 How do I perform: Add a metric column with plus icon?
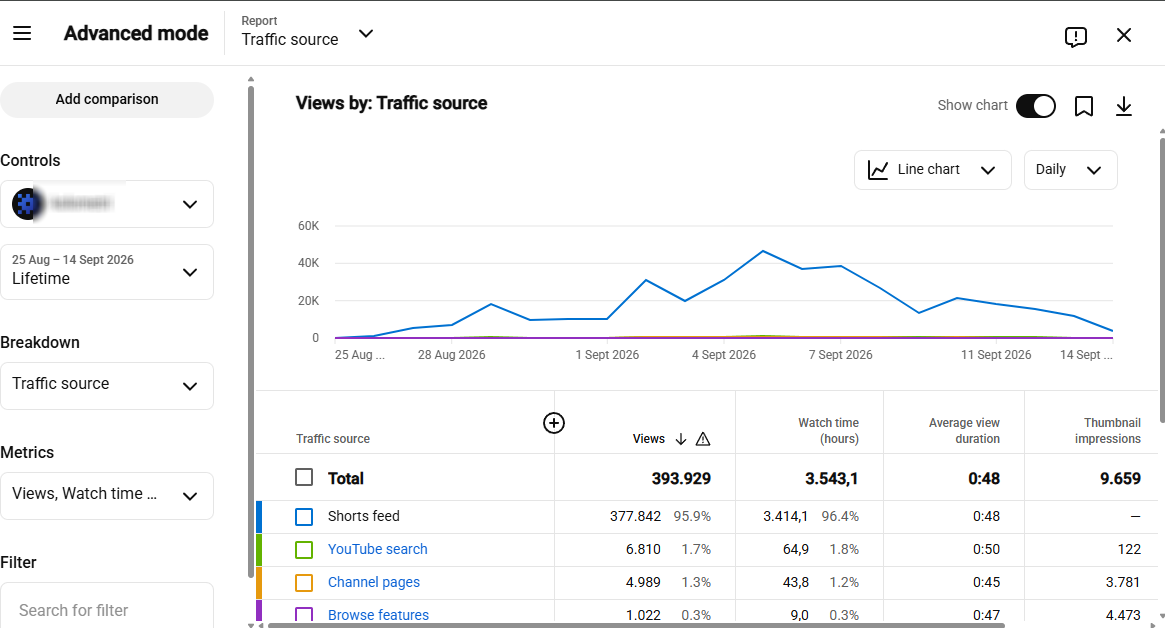tap(554, 423)
